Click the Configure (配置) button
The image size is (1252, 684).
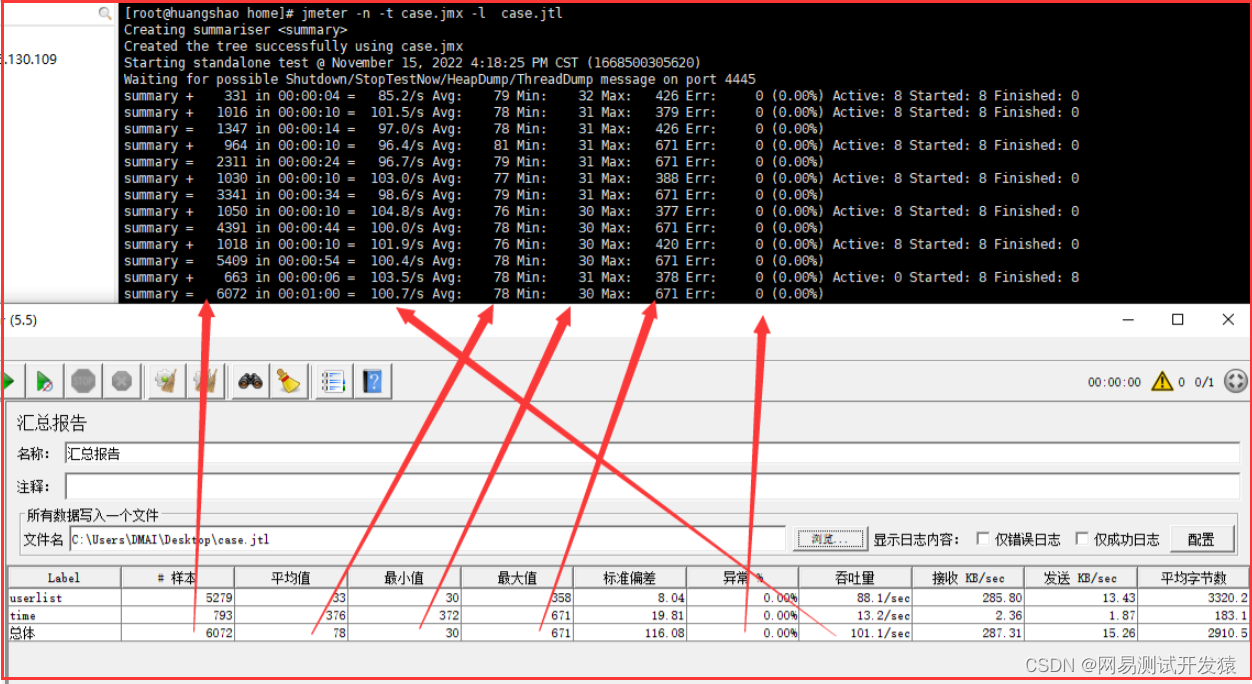(x=1202, y=539)
